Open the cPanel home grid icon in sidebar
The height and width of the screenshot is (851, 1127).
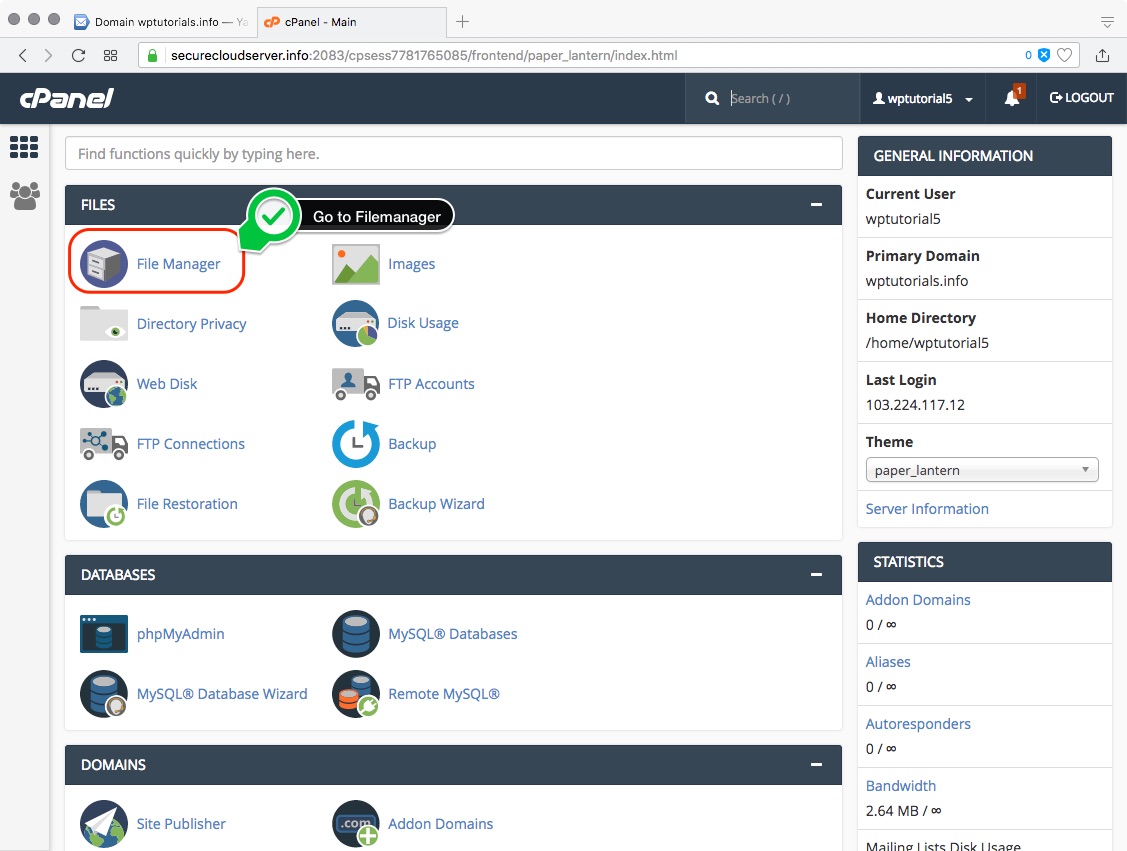(24, 147)
